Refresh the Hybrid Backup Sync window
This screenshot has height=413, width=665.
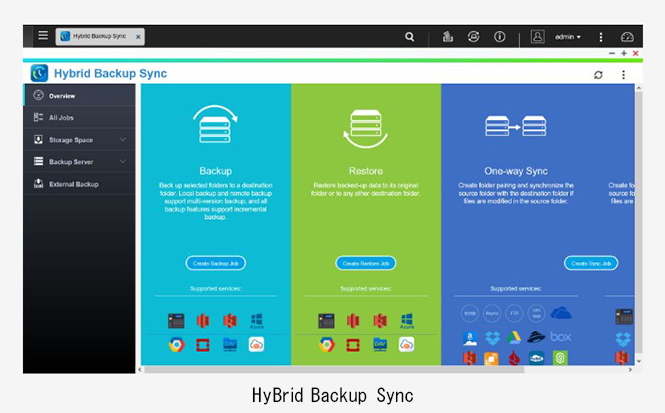point(598,75)
